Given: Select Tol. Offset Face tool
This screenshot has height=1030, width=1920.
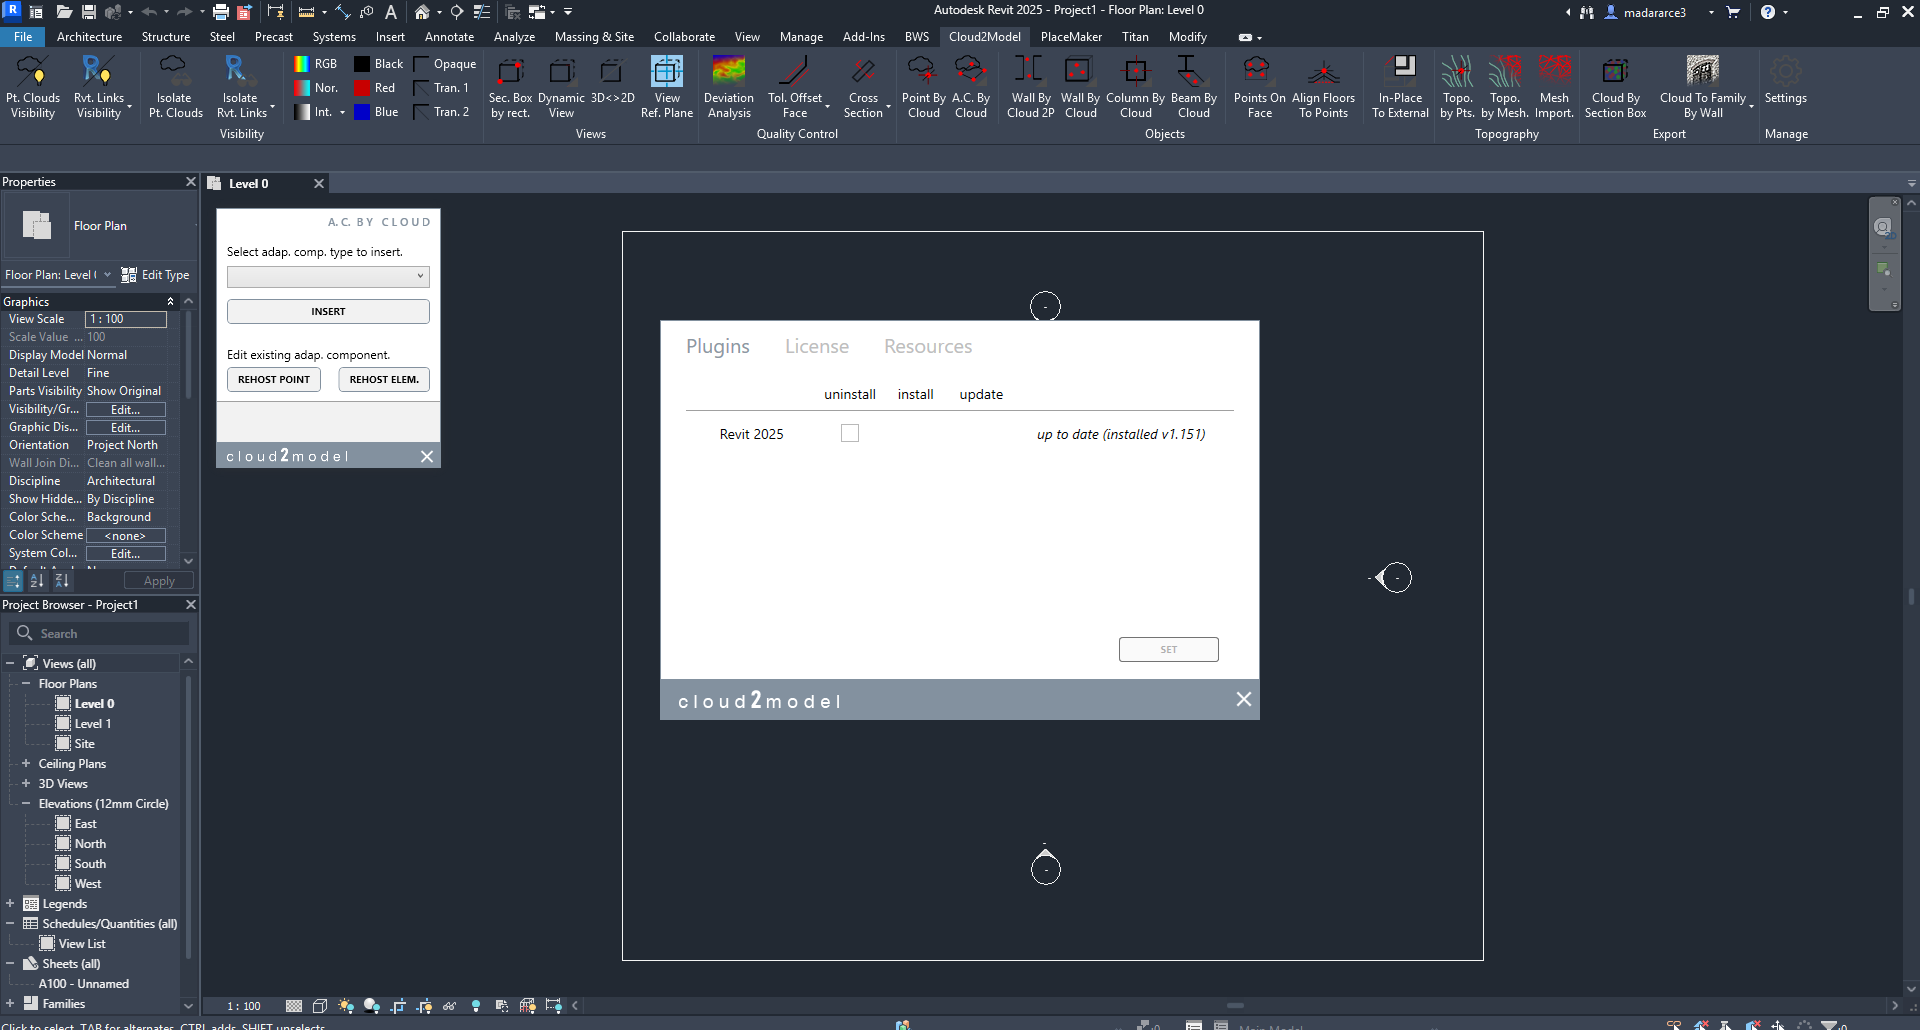Looking at the screenshot, I should coord(795,88).
